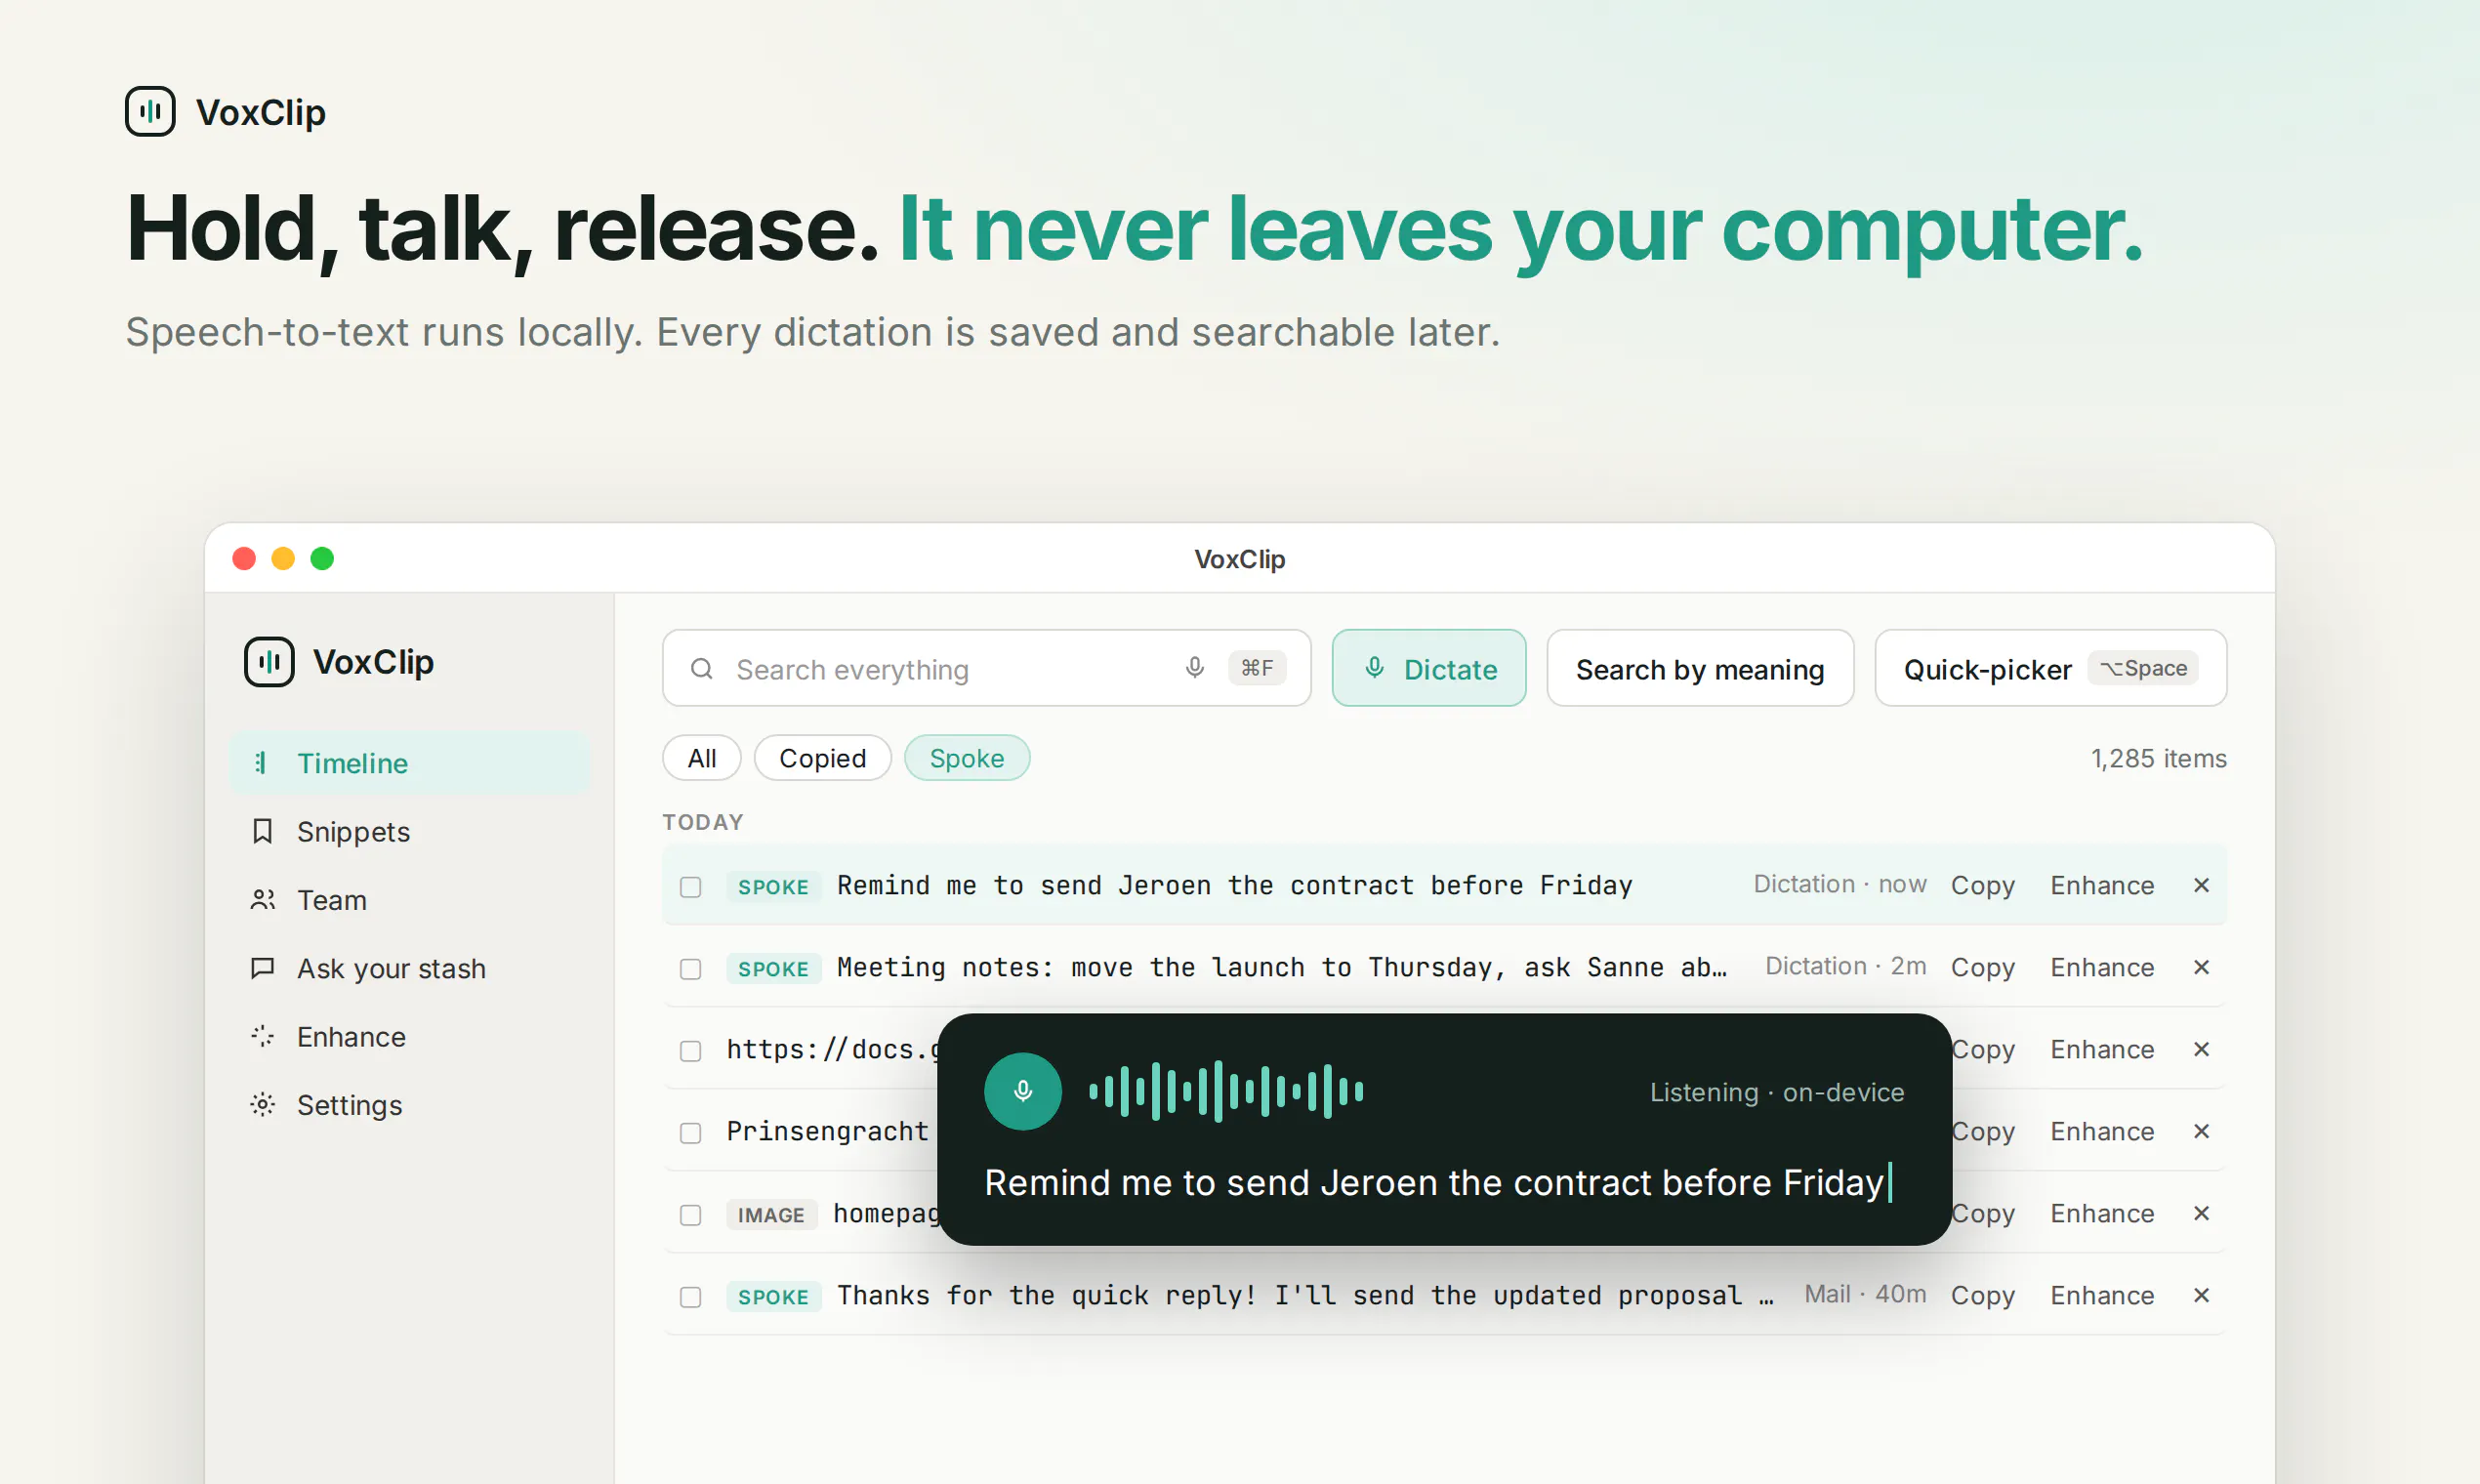Click the VoxClip window title

[x=1240, y=558]
